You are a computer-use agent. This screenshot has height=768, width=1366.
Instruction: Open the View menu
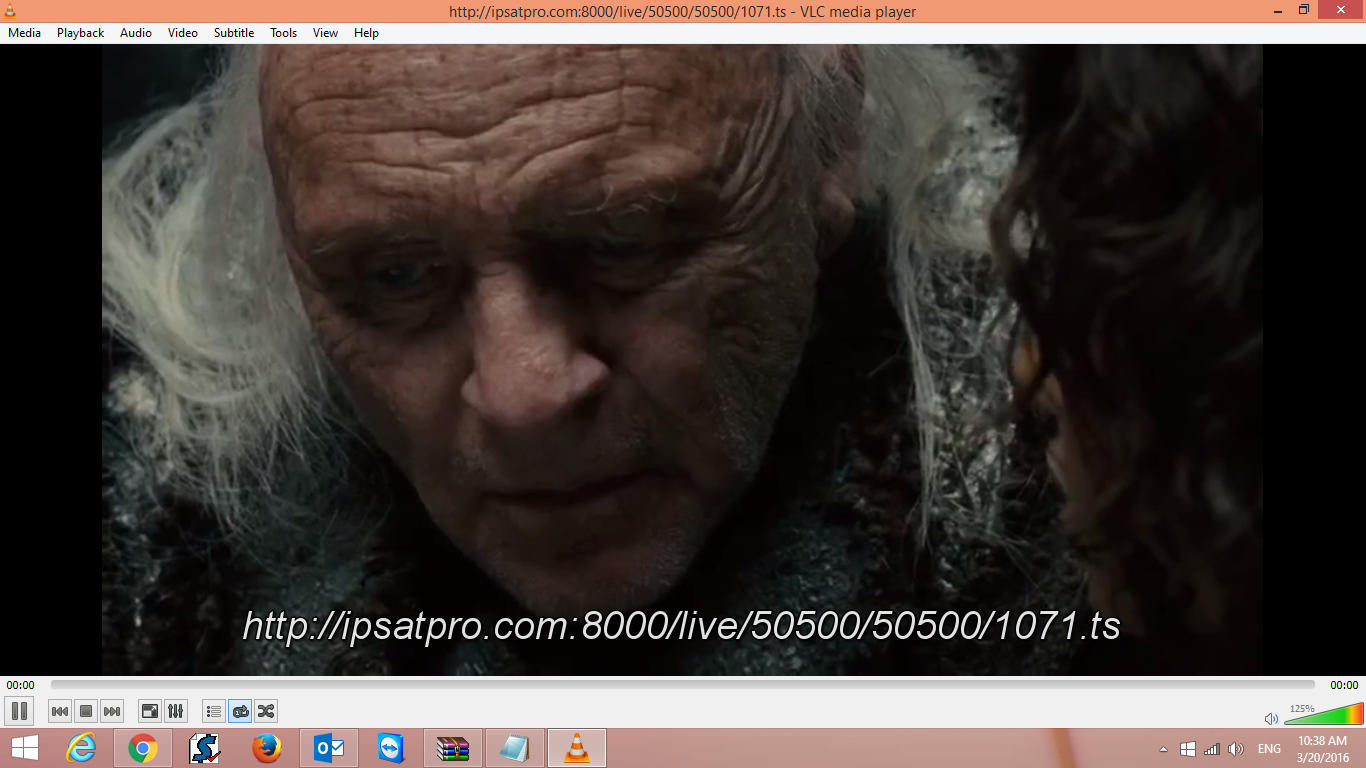click(x=325, y=33)
